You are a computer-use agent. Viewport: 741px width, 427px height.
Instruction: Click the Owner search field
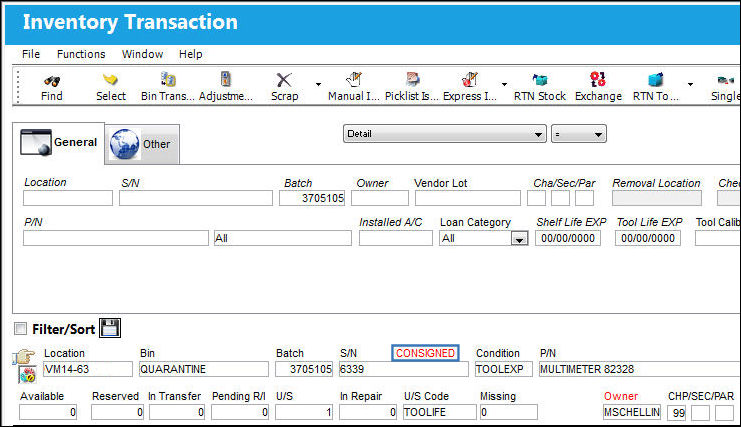(x=380, y=198)
